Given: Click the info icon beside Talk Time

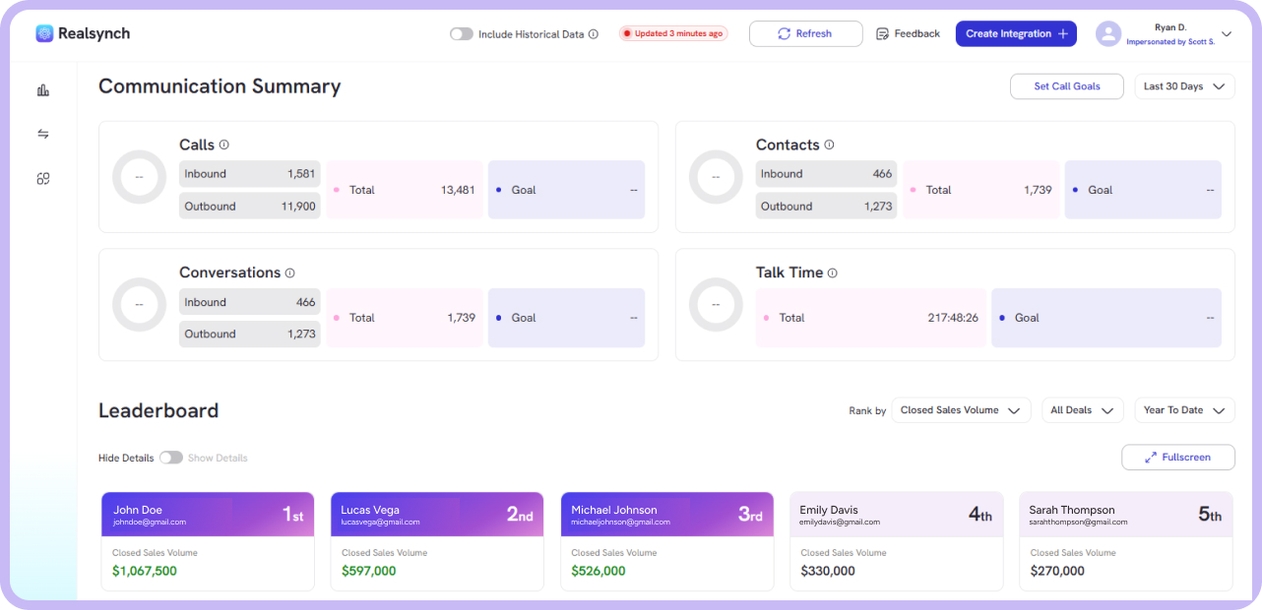Looking at the screenshot, I should pos(832,273).
